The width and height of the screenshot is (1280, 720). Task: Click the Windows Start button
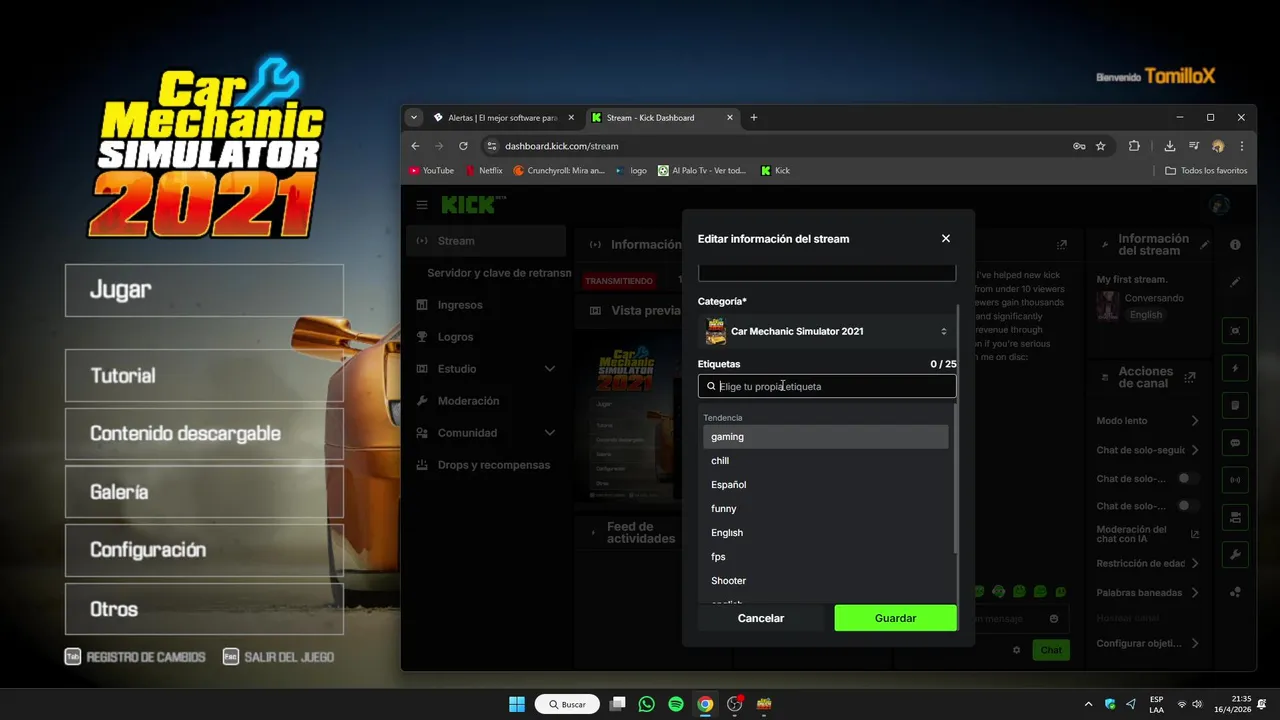coord(517,704)
